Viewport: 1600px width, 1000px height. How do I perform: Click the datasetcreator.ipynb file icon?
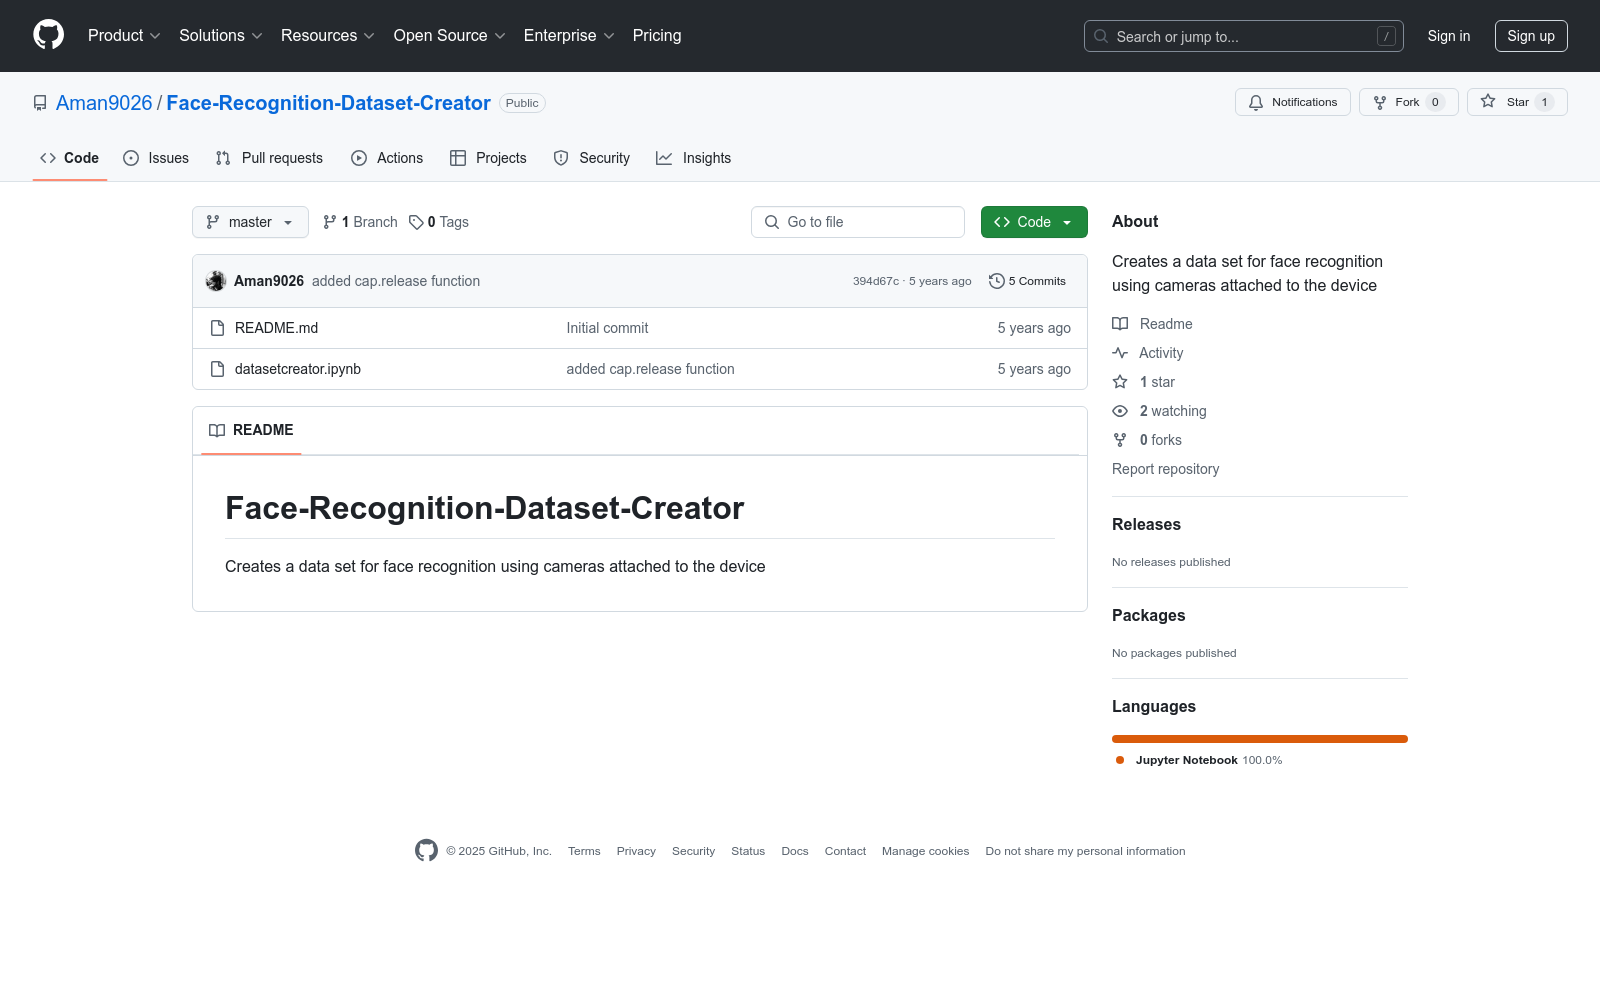click(x=217, y=369)
